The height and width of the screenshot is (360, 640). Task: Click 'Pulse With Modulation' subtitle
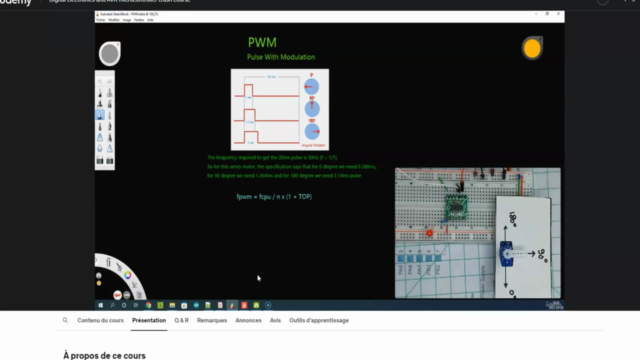pyautogui.click(x=281, y=57)
